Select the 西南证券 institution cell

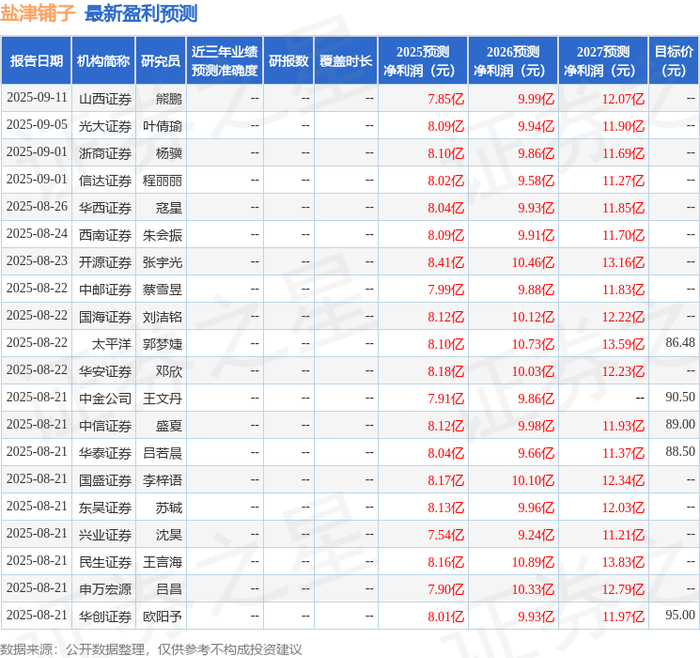[105, 235]
